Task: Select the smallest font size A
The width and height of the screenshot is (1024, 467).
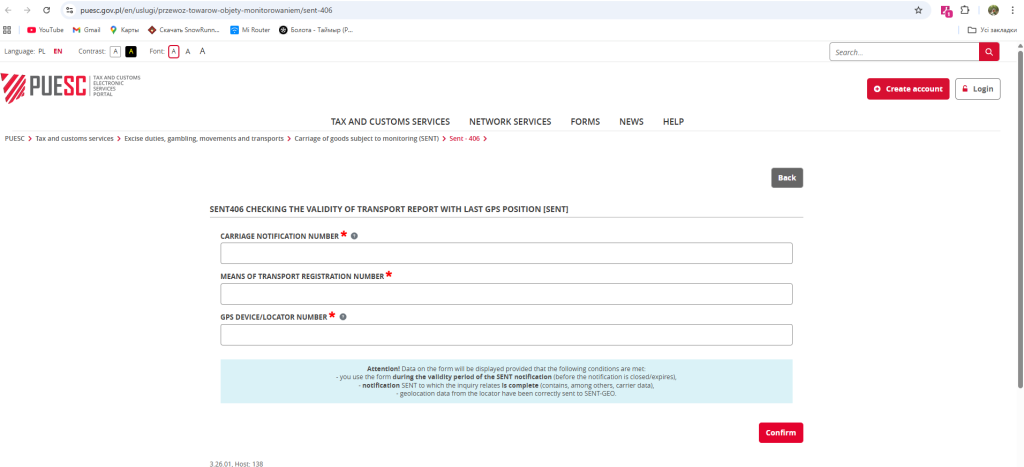Action: pyautogui.click(x=174, y=51)
